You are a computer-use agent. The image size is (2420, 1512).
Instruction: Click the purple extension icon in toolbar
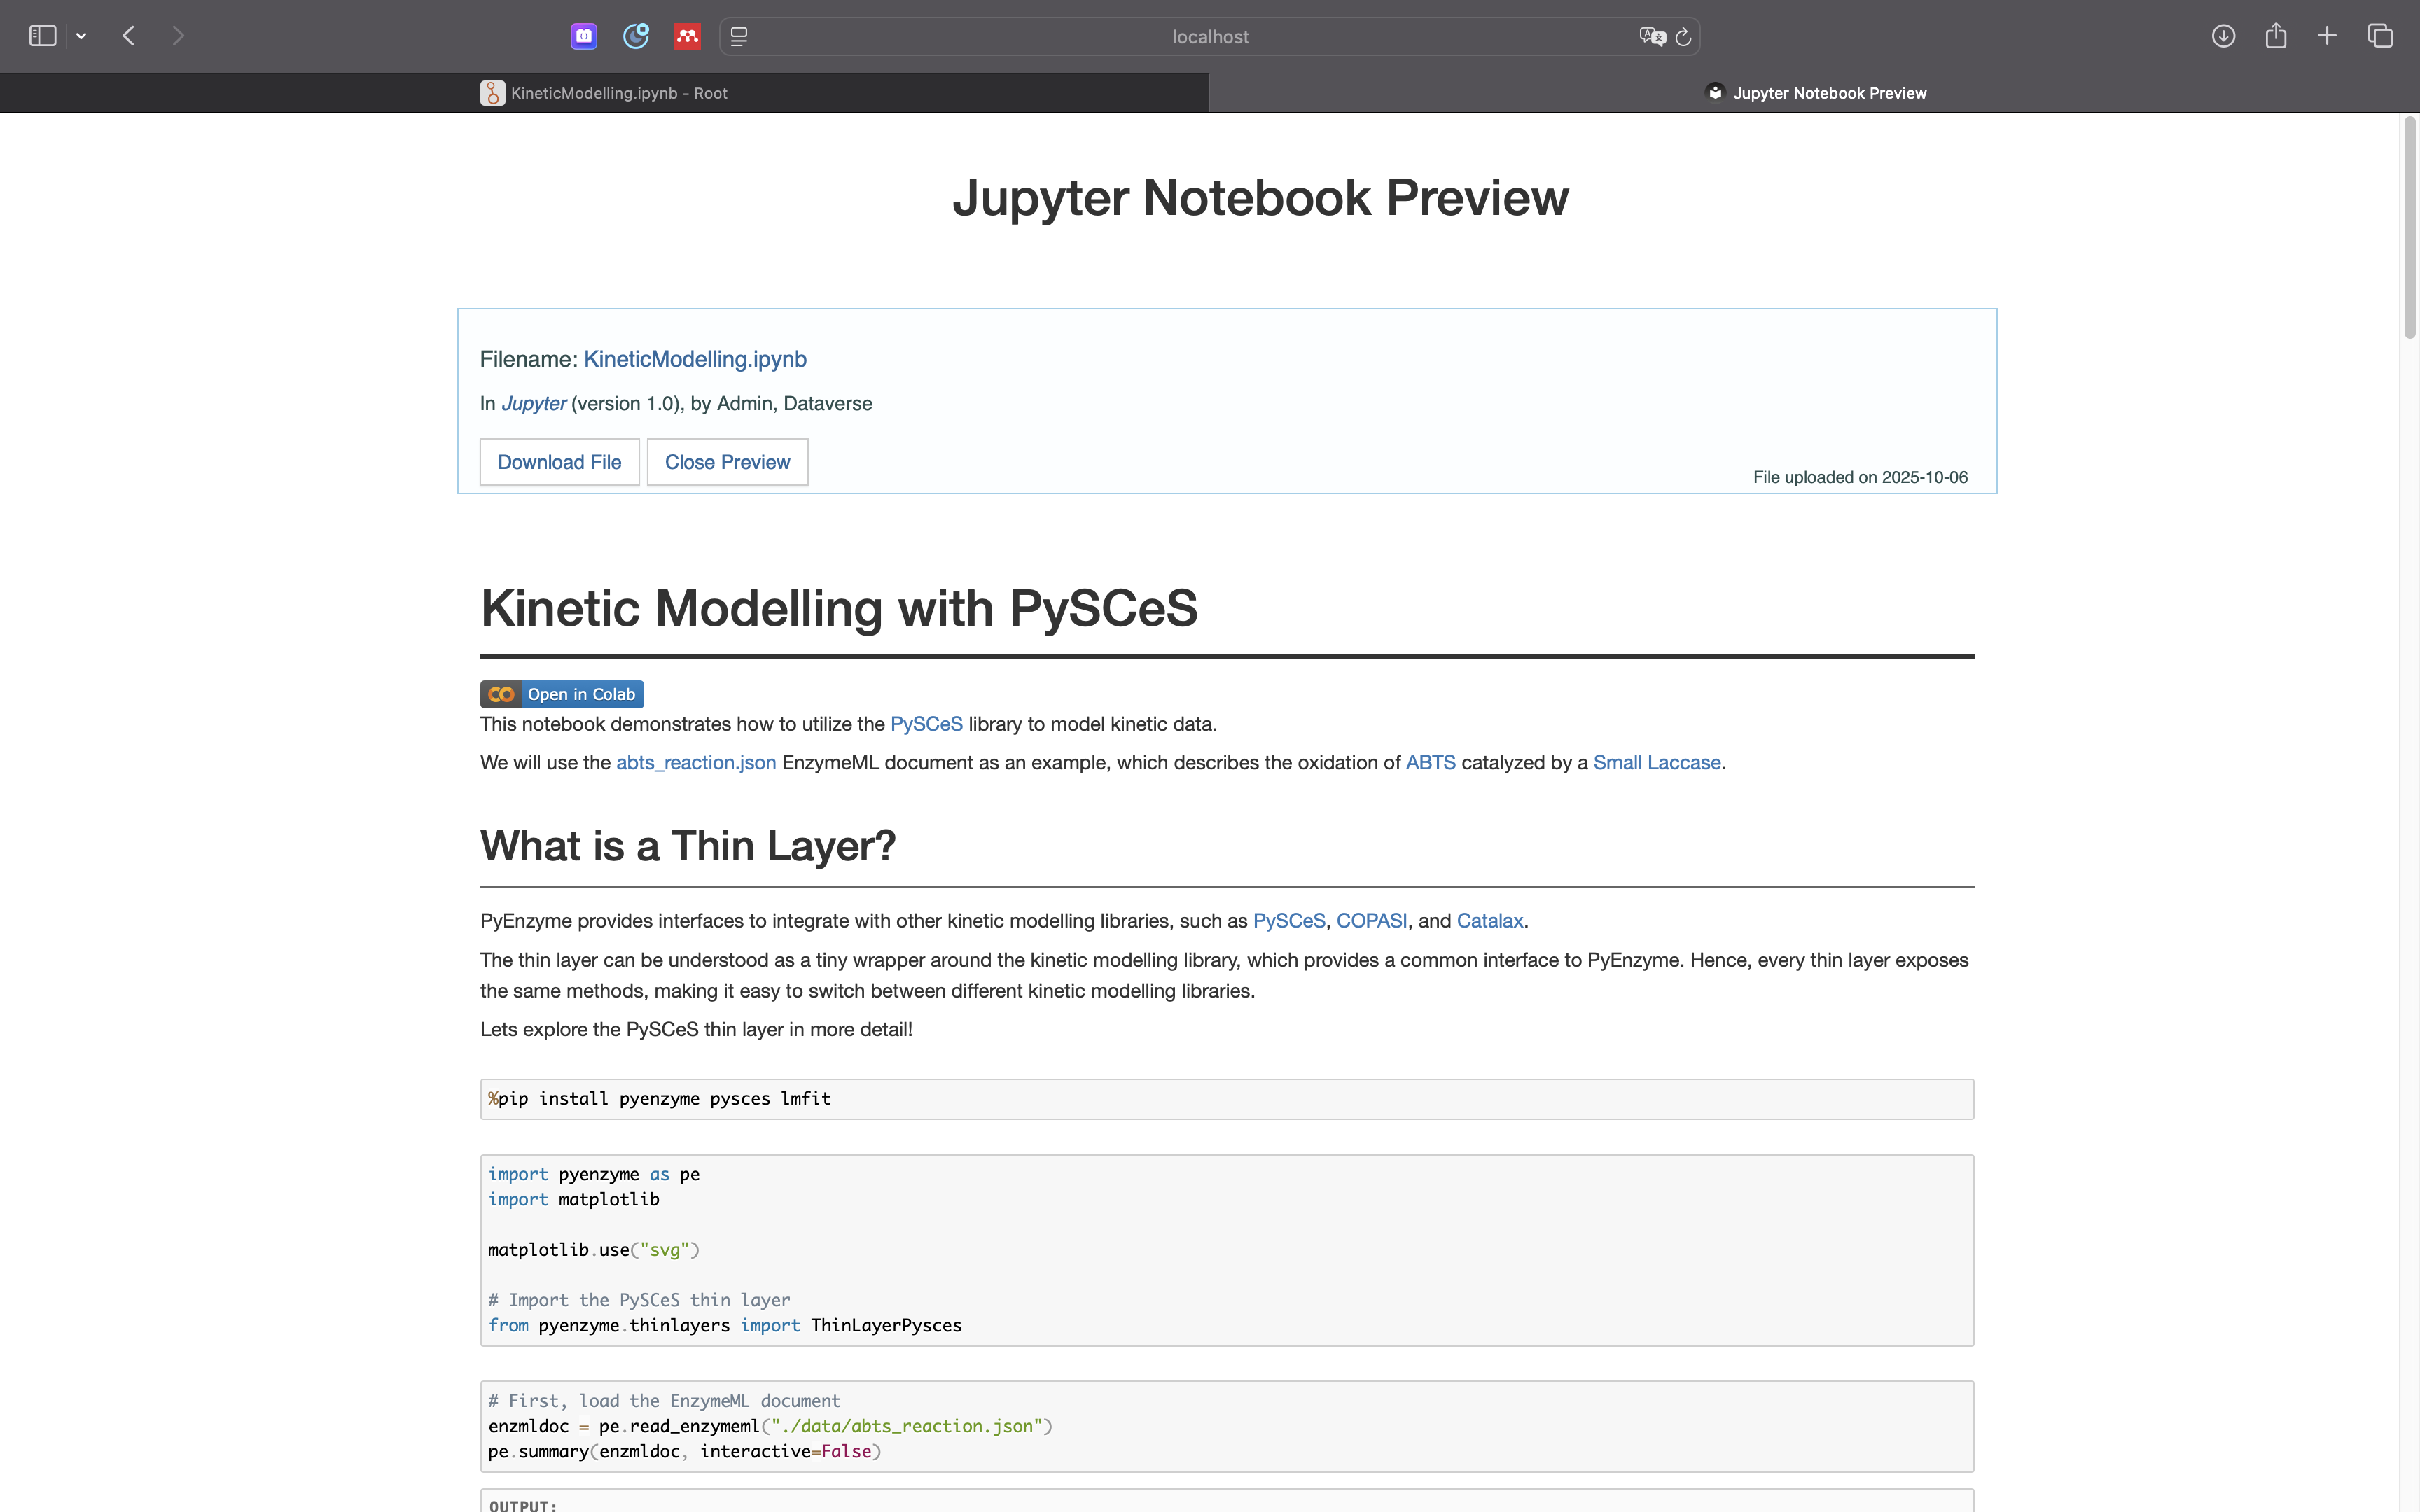(x=584, y=36)
